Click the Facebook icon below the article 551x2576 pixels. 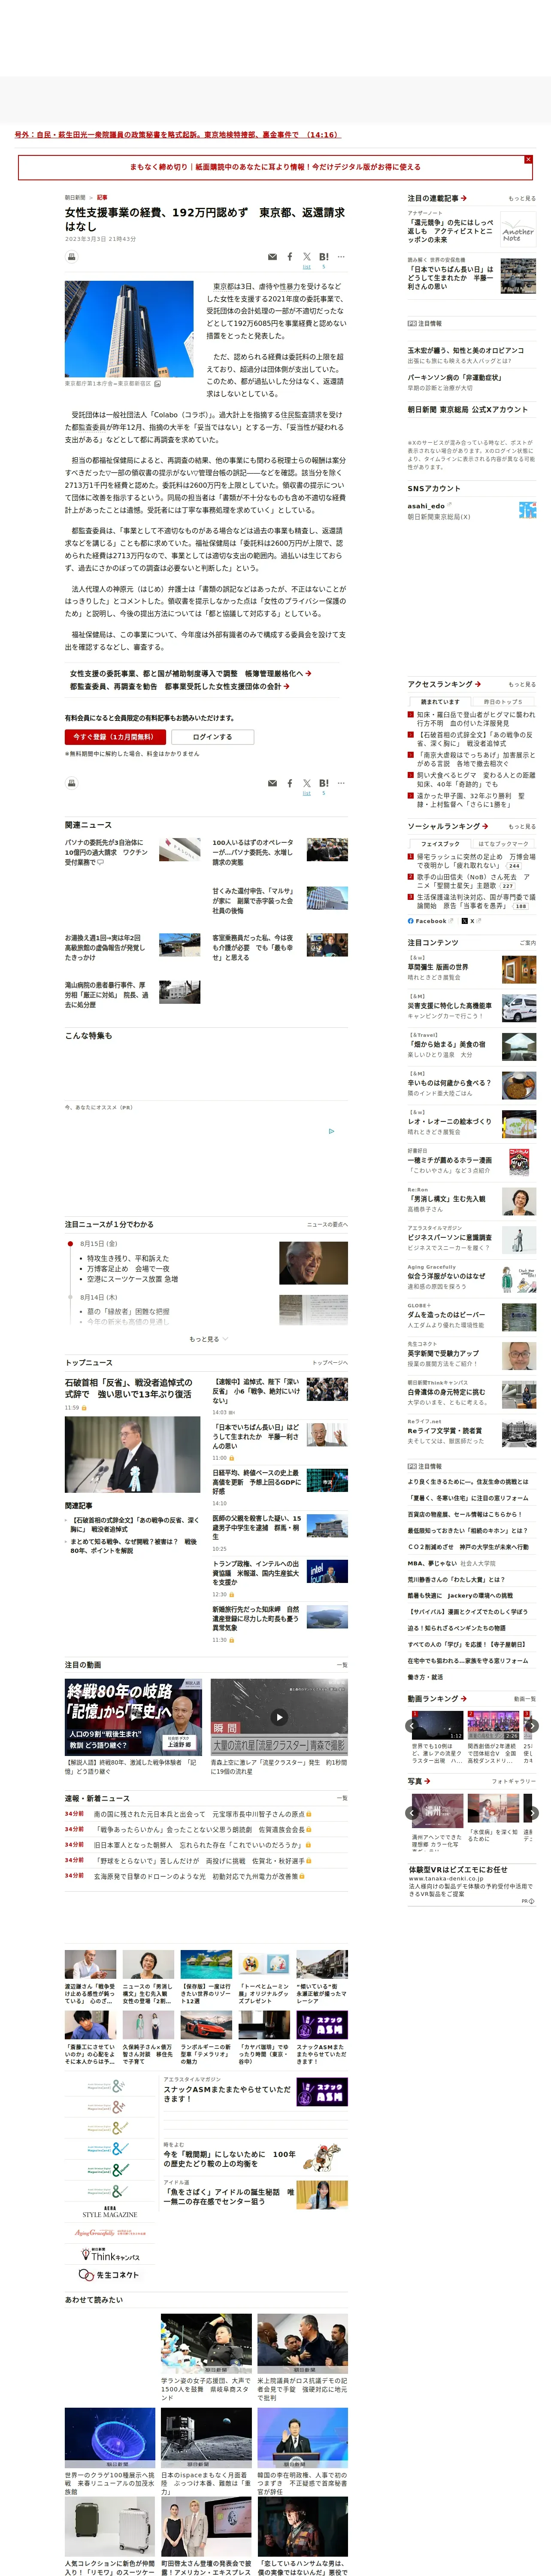click(290, 783)
